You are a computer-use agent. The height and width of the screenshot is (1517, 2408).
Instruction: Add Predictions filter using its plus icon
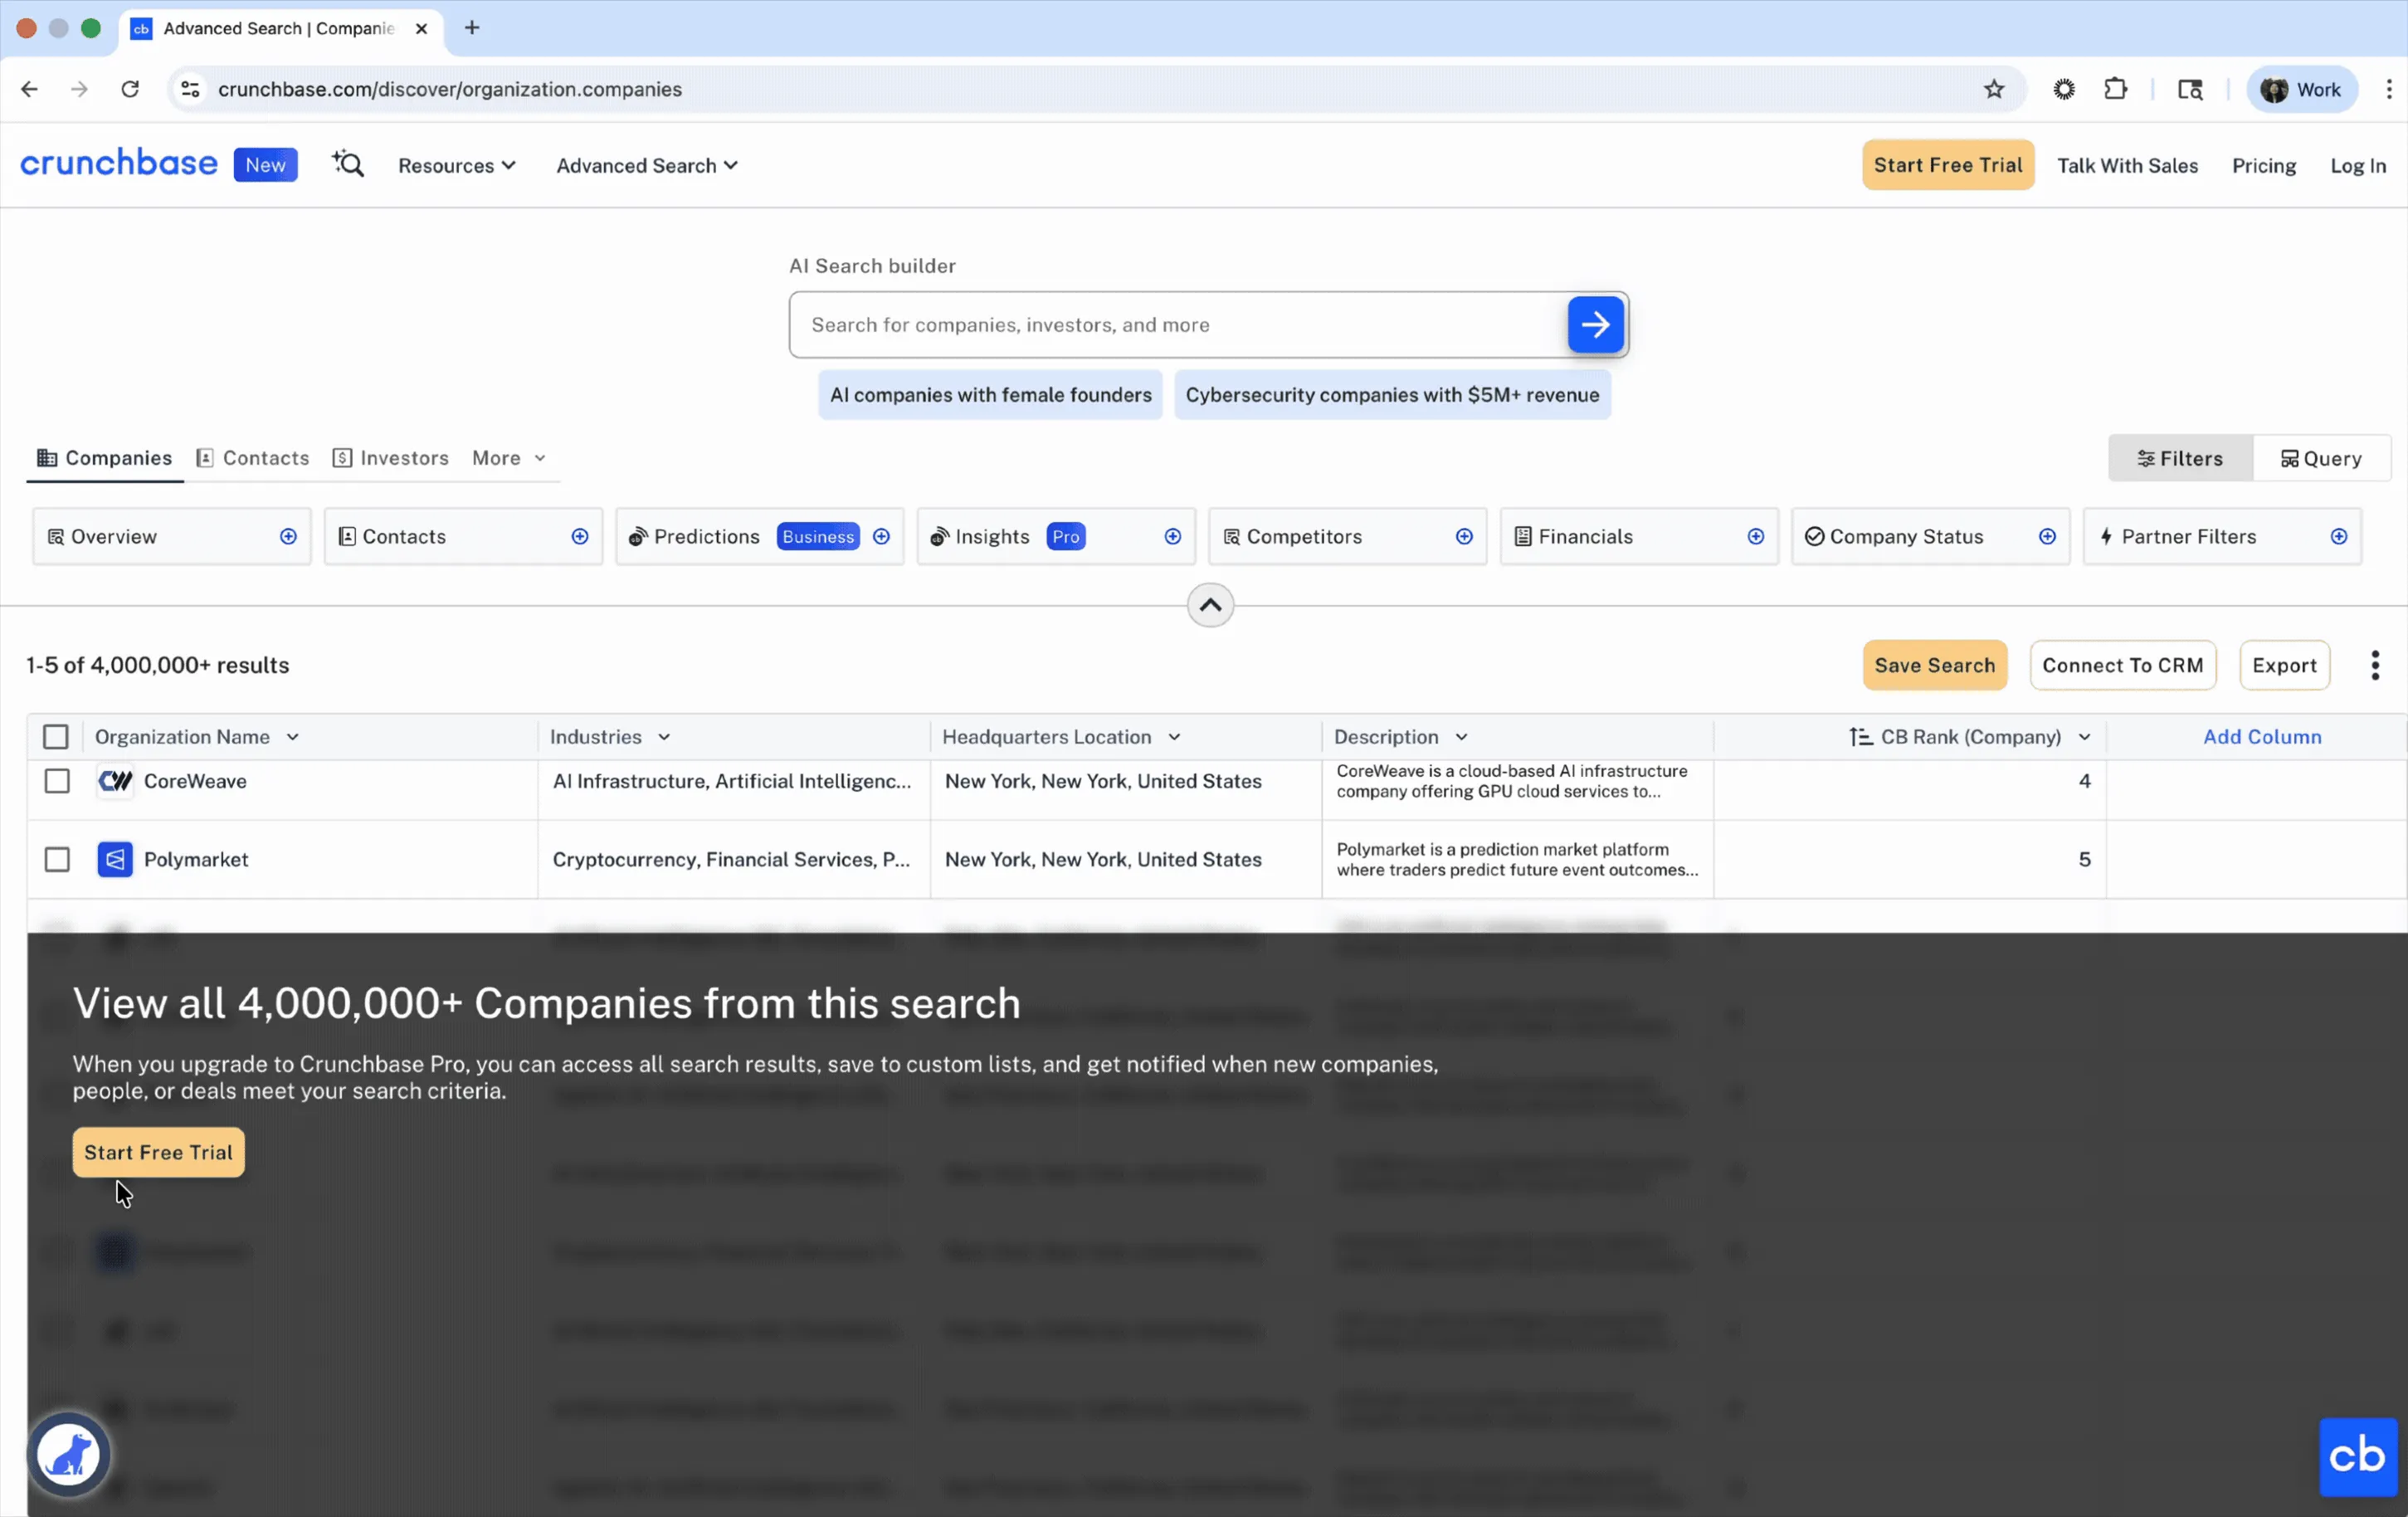(881, 537)
